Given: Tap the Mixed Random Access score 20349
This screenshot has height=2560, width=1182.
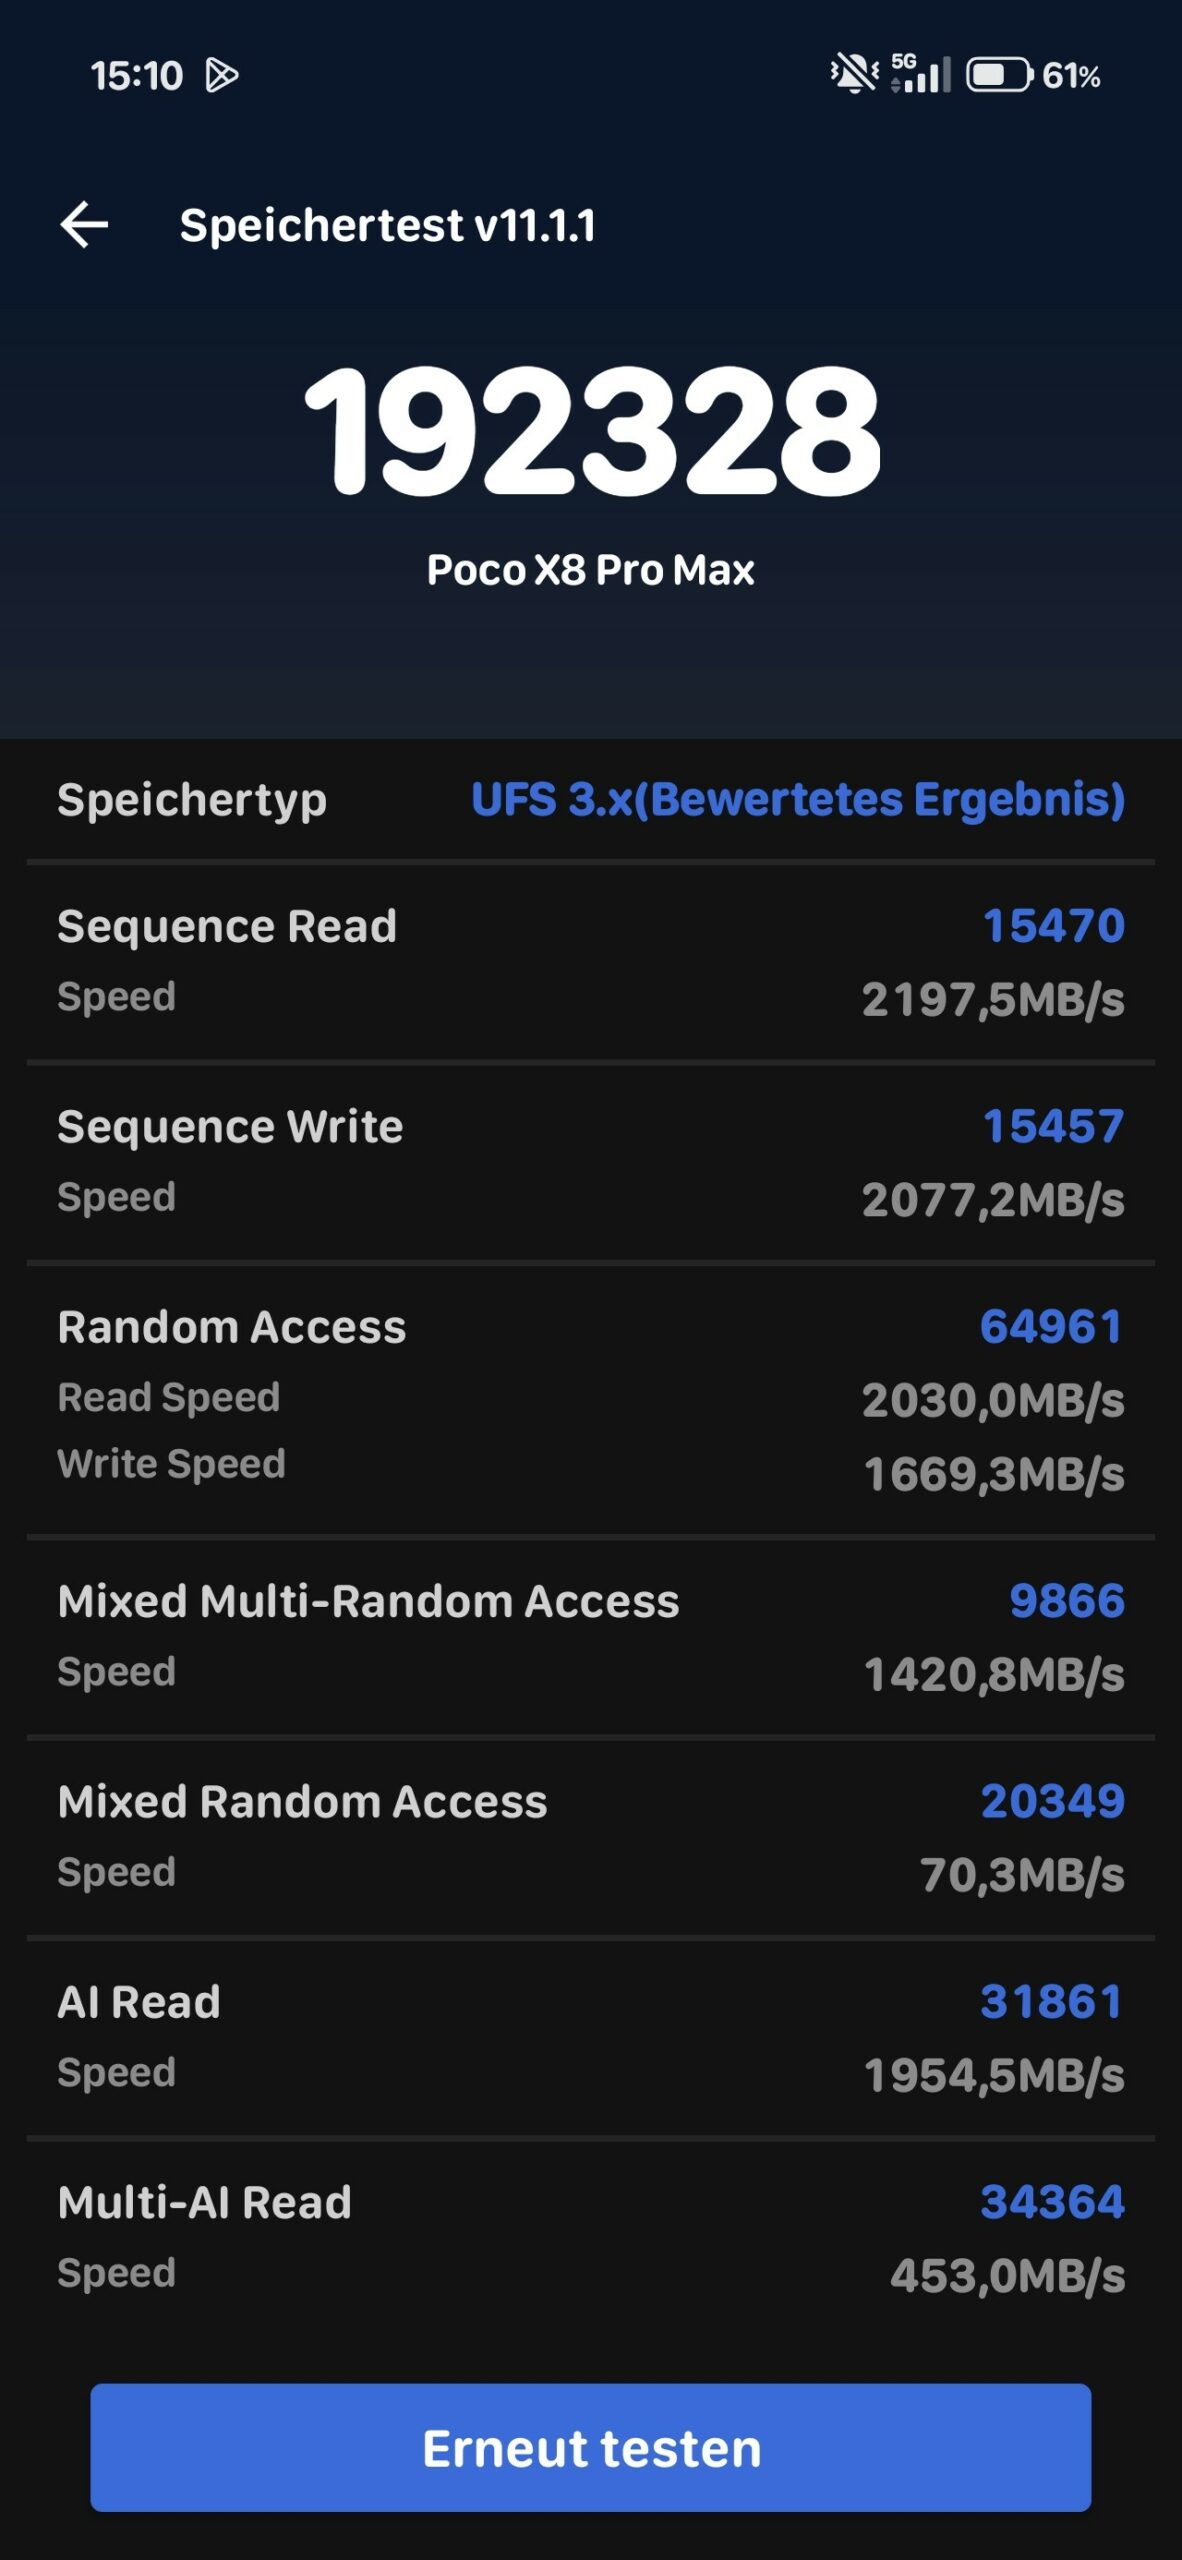Looking at the screenshot, I should tap(1053, 1801).
